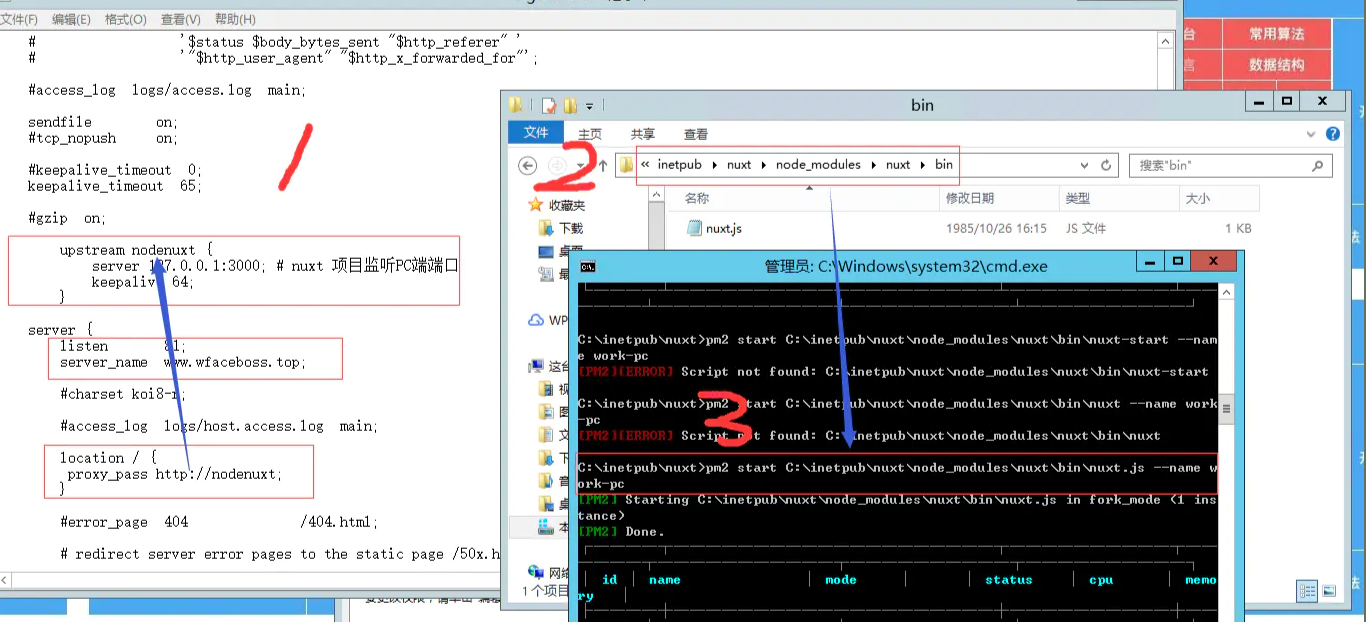Viewport: 1366px width, 622px height.
Task: Switch to the 共享 ribbon tab
Action: point(643,134)
